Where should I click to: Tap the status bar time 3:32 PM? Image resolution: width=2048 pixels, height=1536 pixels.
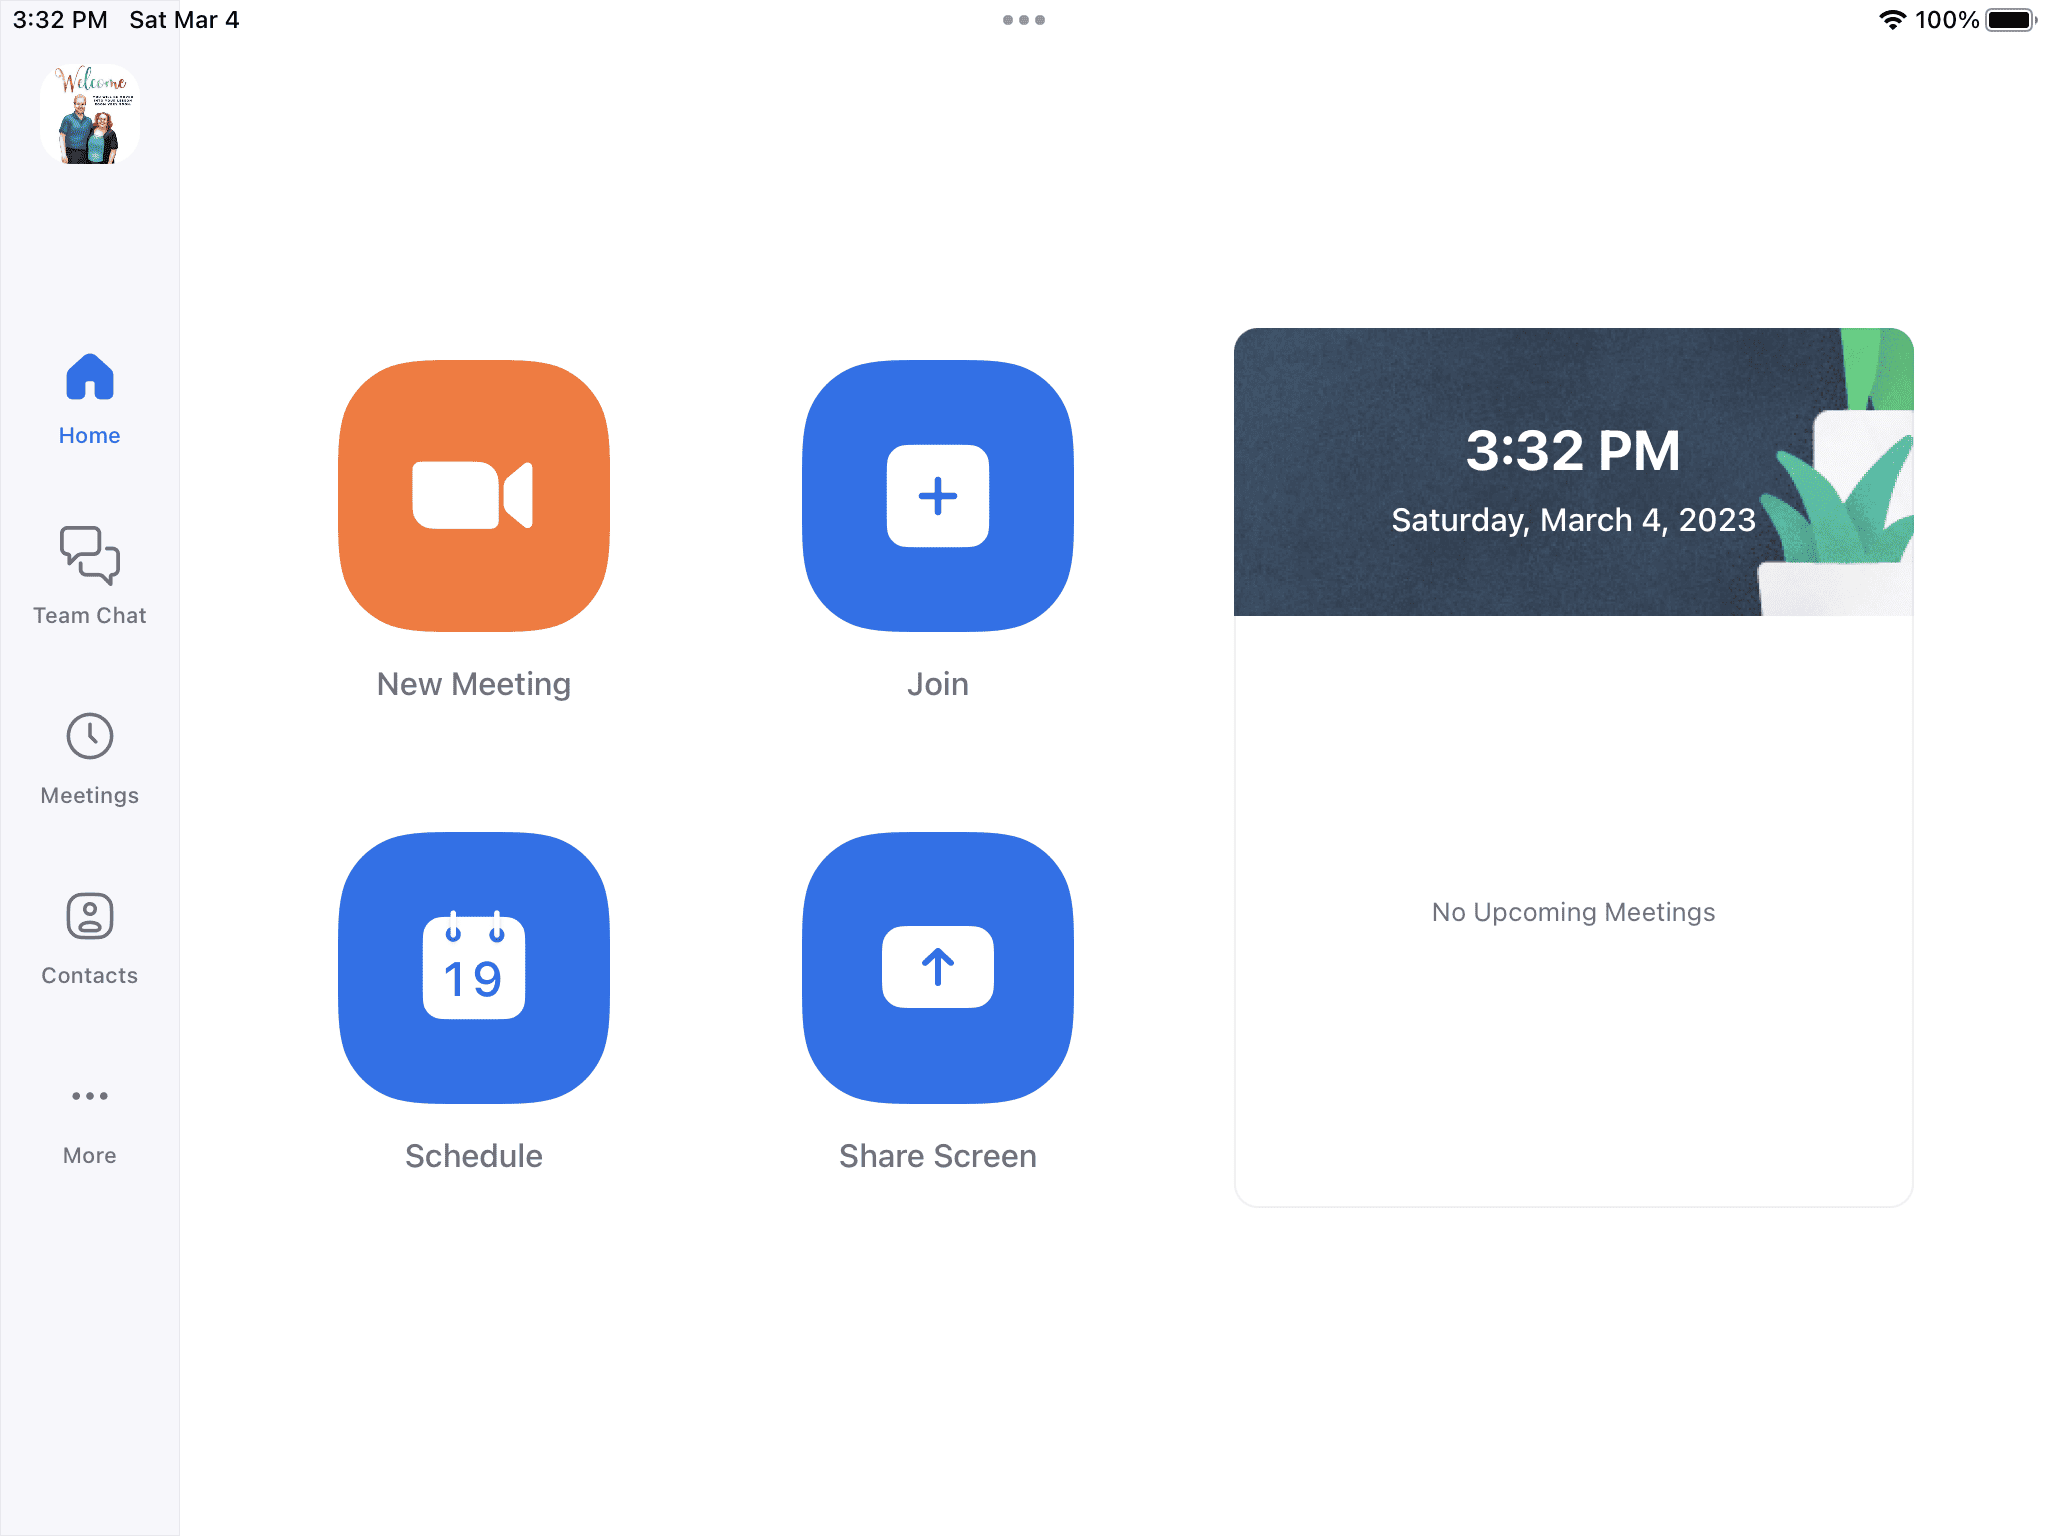tap(60, 20)
